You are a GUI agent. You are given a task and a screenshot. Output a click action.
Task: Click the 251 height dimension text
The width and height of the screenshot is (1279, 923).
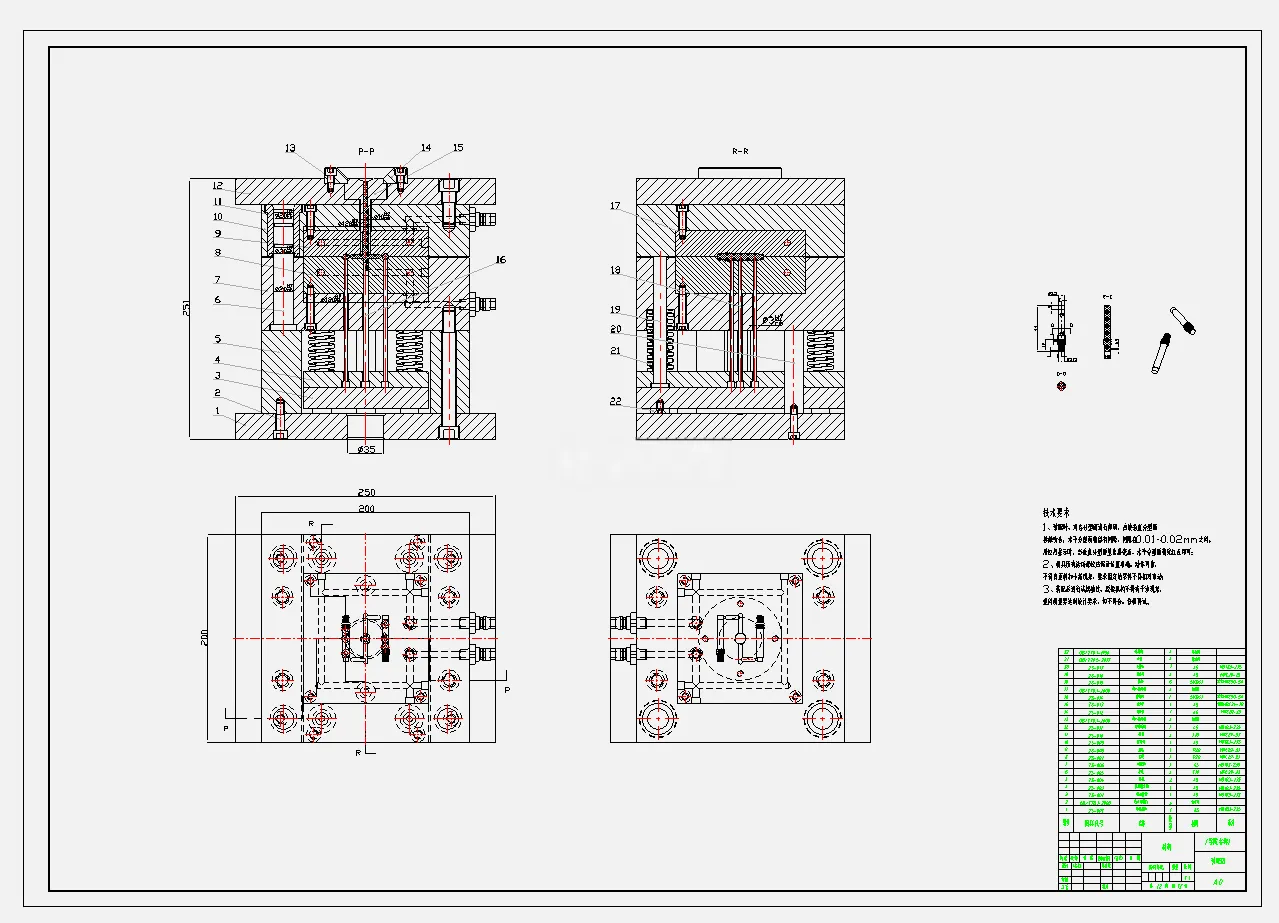185,309
